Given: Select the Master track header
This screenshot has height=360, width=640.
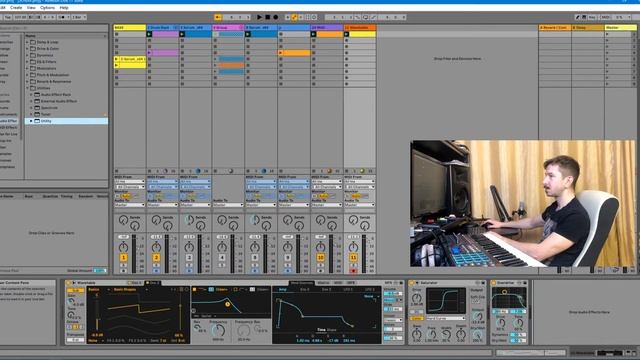Looking at the screenshot, I should 620,27.
